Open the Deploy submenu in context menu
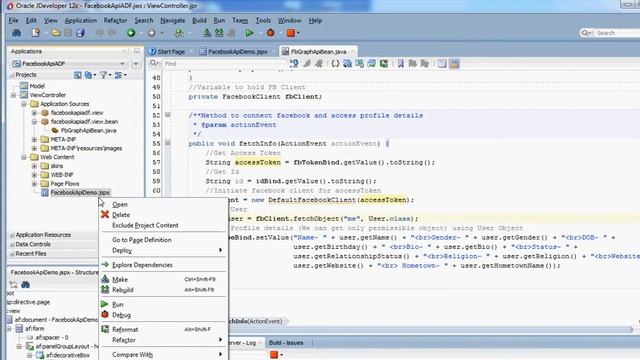The width and height of the screenshot is (640, 360). [x=163, y=250]
